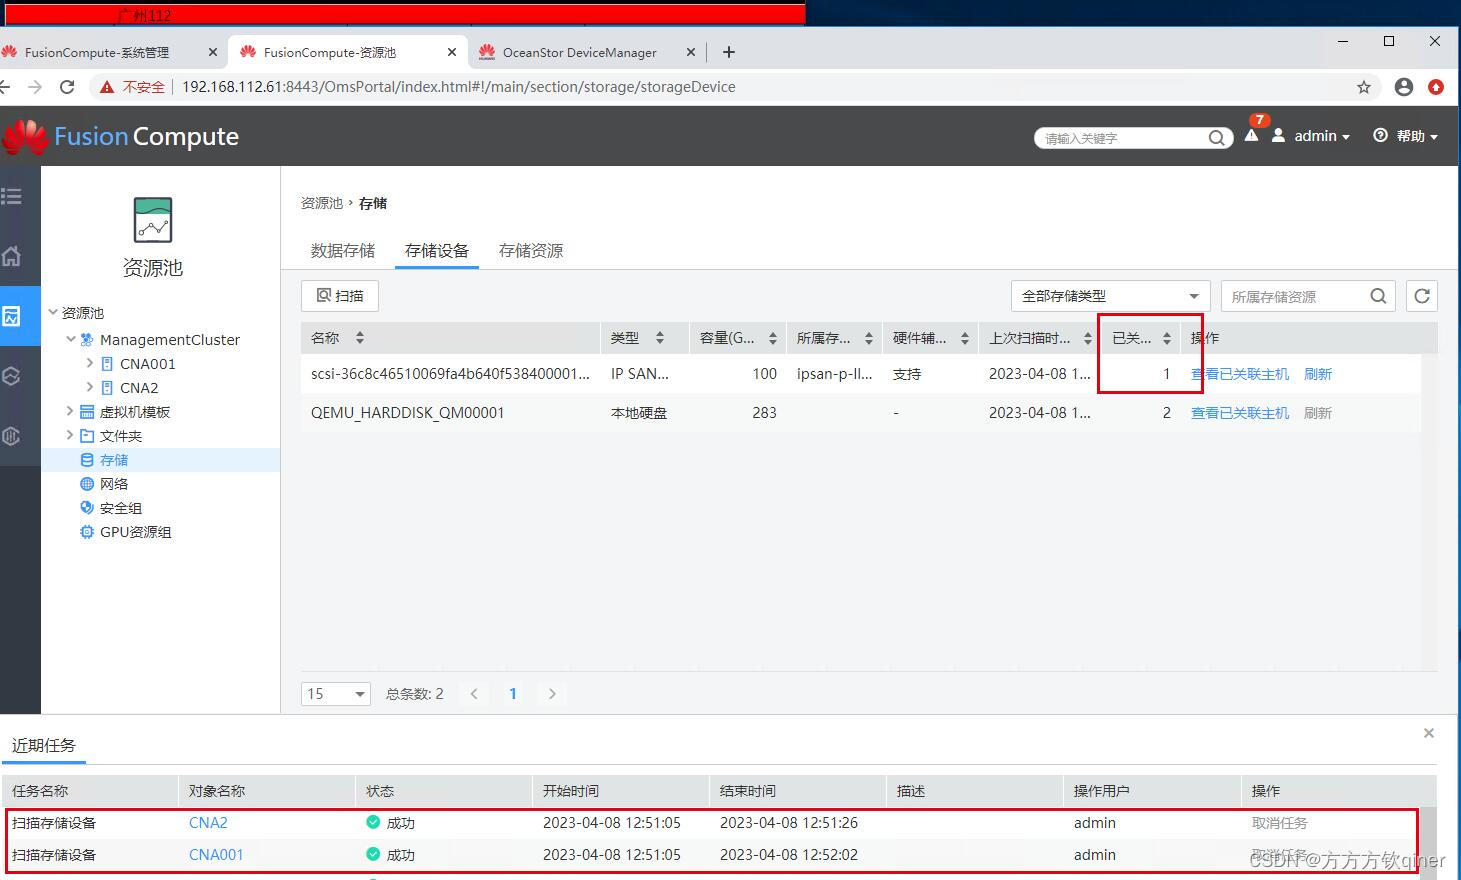Sort by 名称 column arrows

coord(360,338)
